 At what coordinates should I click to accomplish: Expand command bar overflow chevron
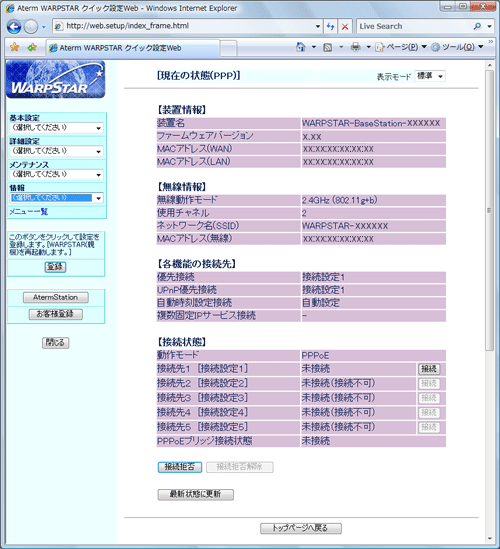tap(491, 42)
